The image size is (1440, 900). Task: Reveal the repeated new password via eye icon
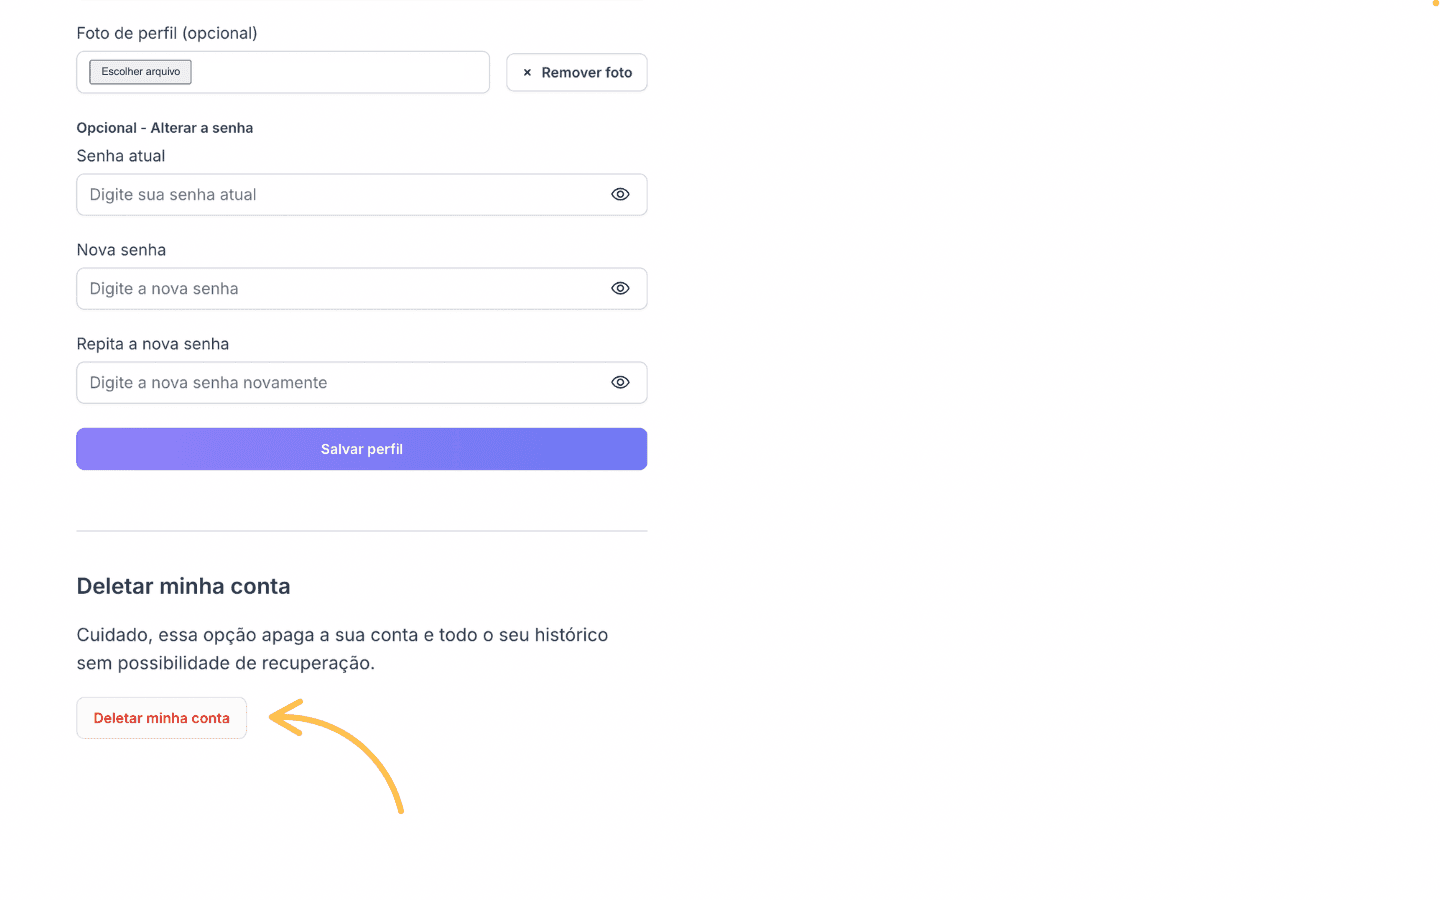620,382
